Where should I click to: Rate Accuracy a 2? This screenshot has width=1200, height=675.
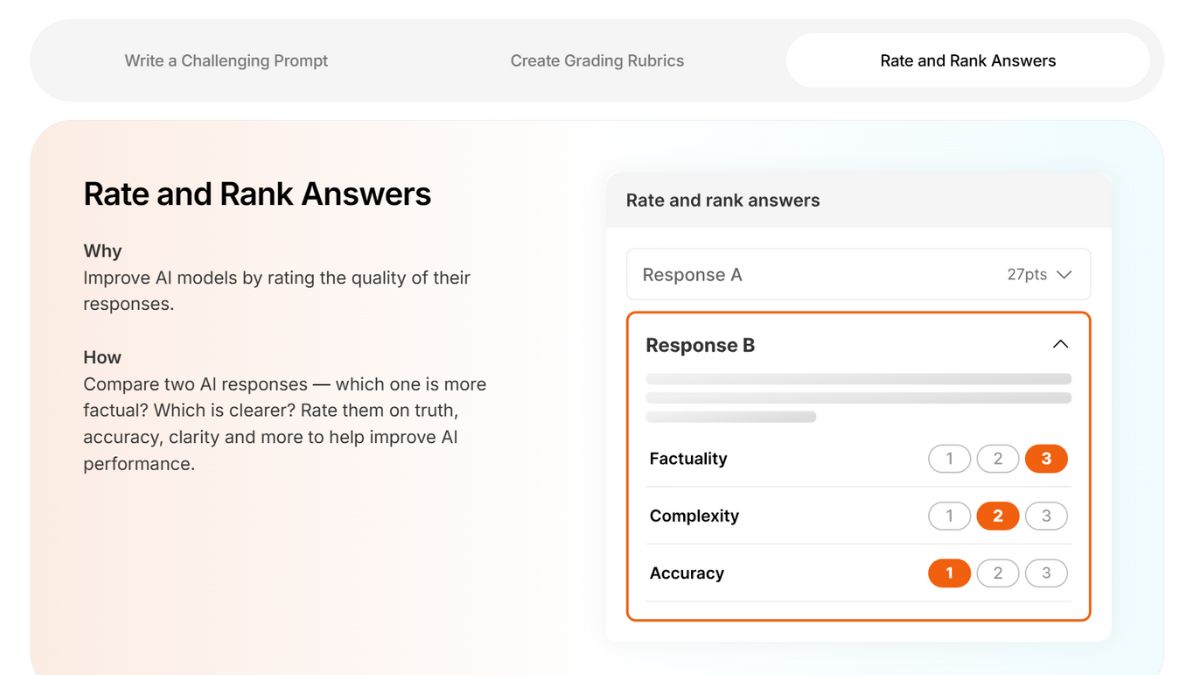[x=997, y=572]
